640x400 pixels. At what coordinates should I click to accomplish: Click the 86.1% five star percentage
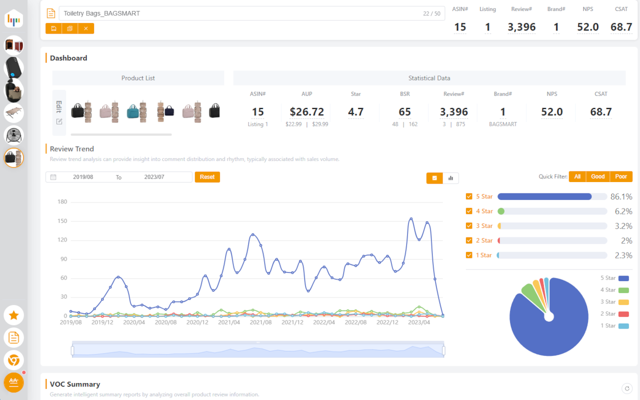[621, 197]
